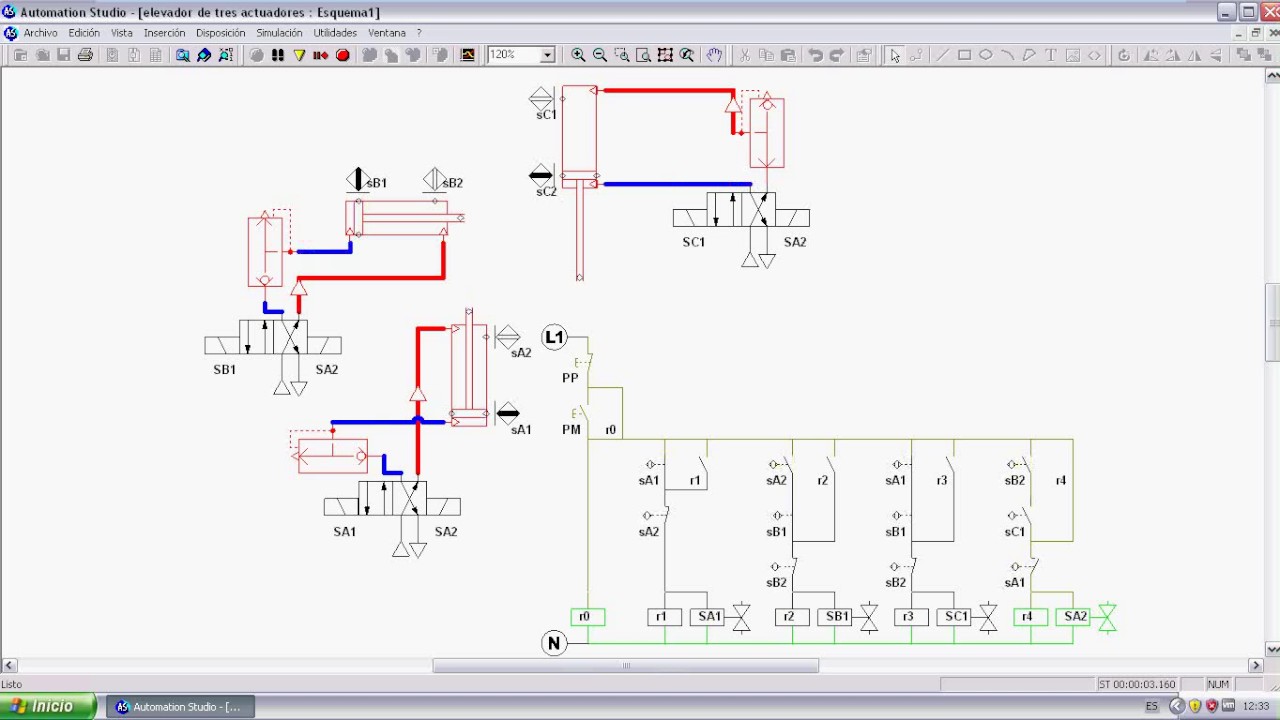The width and height of the screenshot is (1280, 720).
Task: Select the rectangle drawing tool
Action: pyautogui.click(x=964, y=55)
